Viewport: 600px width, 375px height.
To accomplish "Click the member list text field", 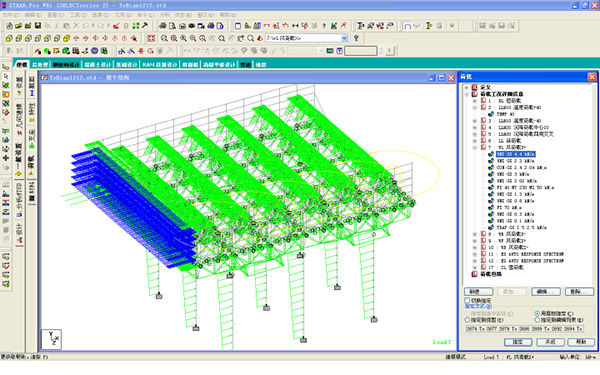I will pos(525,329).
